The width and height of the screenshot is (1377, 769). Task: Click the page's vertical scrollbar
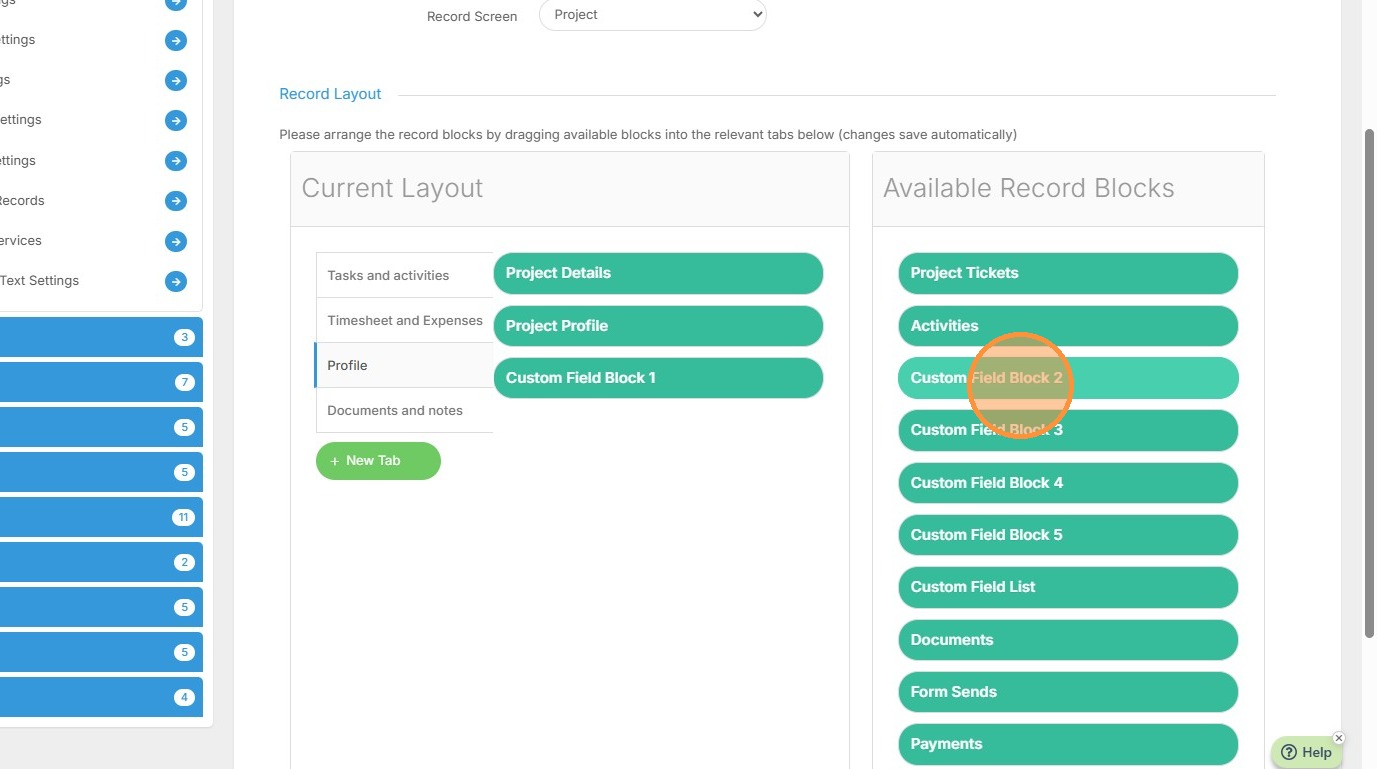[1370, 380]
